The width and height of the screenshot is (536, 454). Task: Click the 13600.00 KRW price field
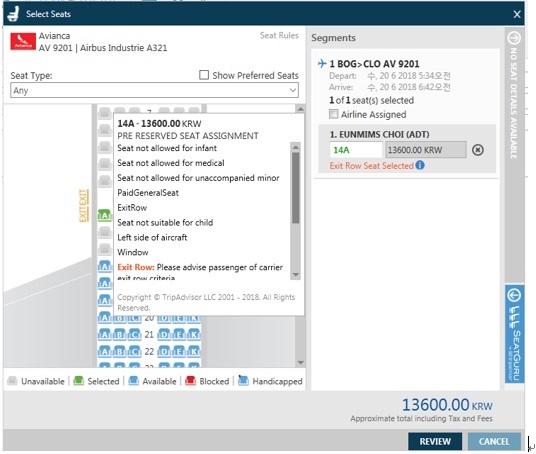[x=426, y=150]
